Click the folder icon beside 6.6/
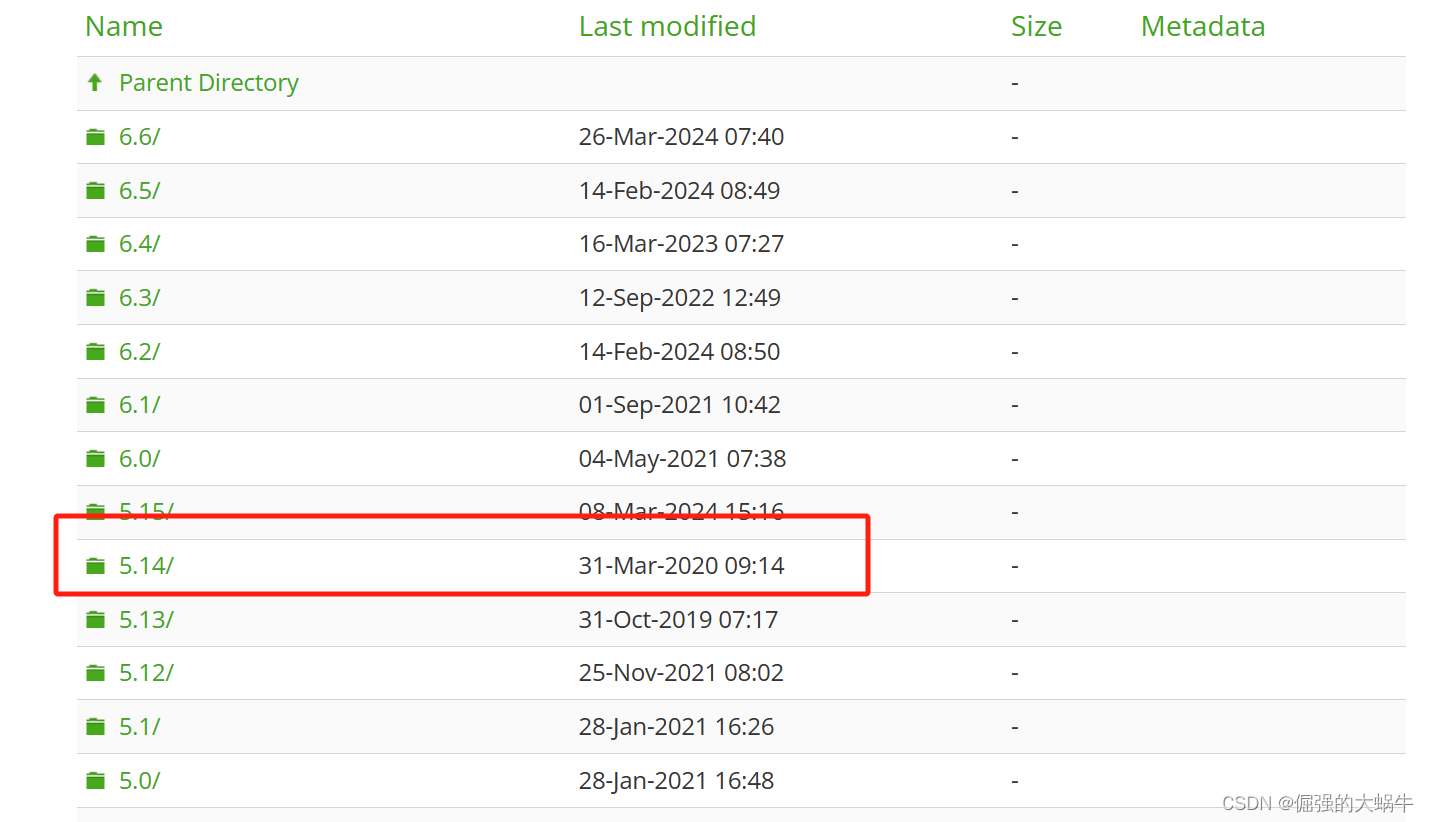This screenshot has height=822, width=1429. click(x=95, y=137)
